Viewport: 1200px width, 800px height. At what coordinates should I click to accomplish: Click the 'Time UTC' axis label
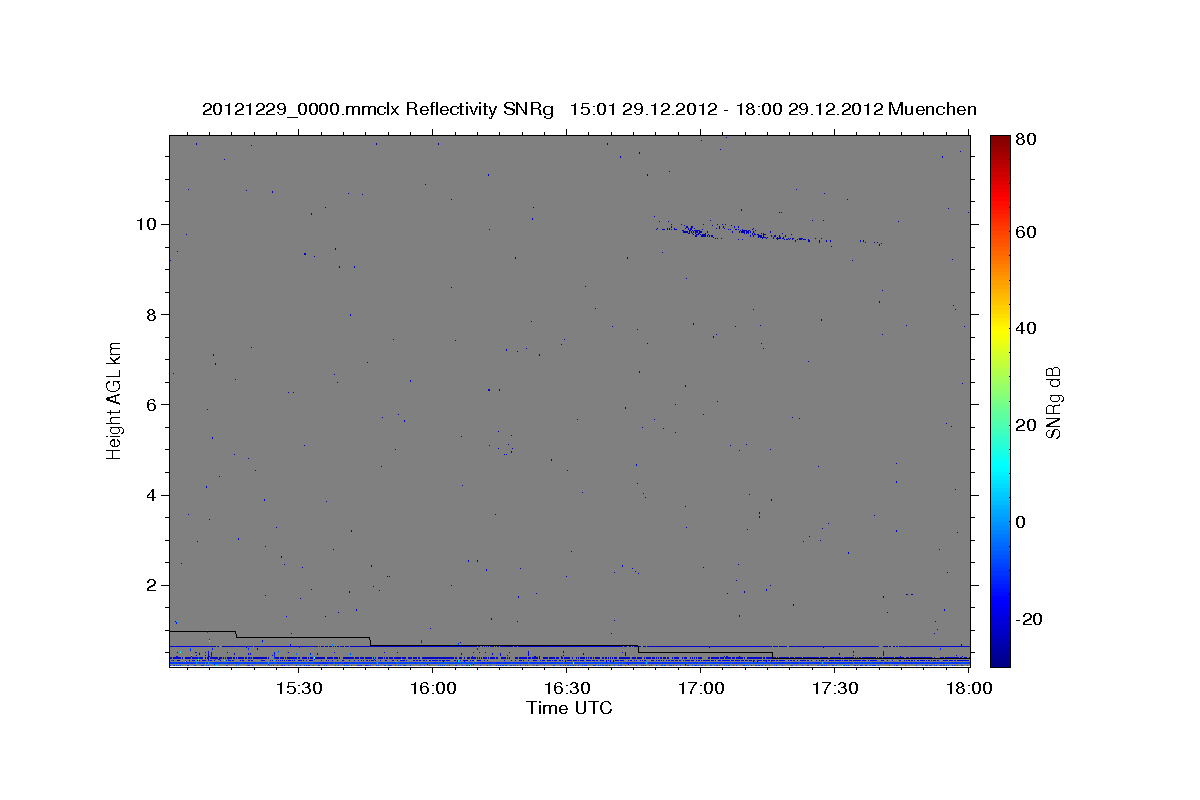[x=569, y=708]
